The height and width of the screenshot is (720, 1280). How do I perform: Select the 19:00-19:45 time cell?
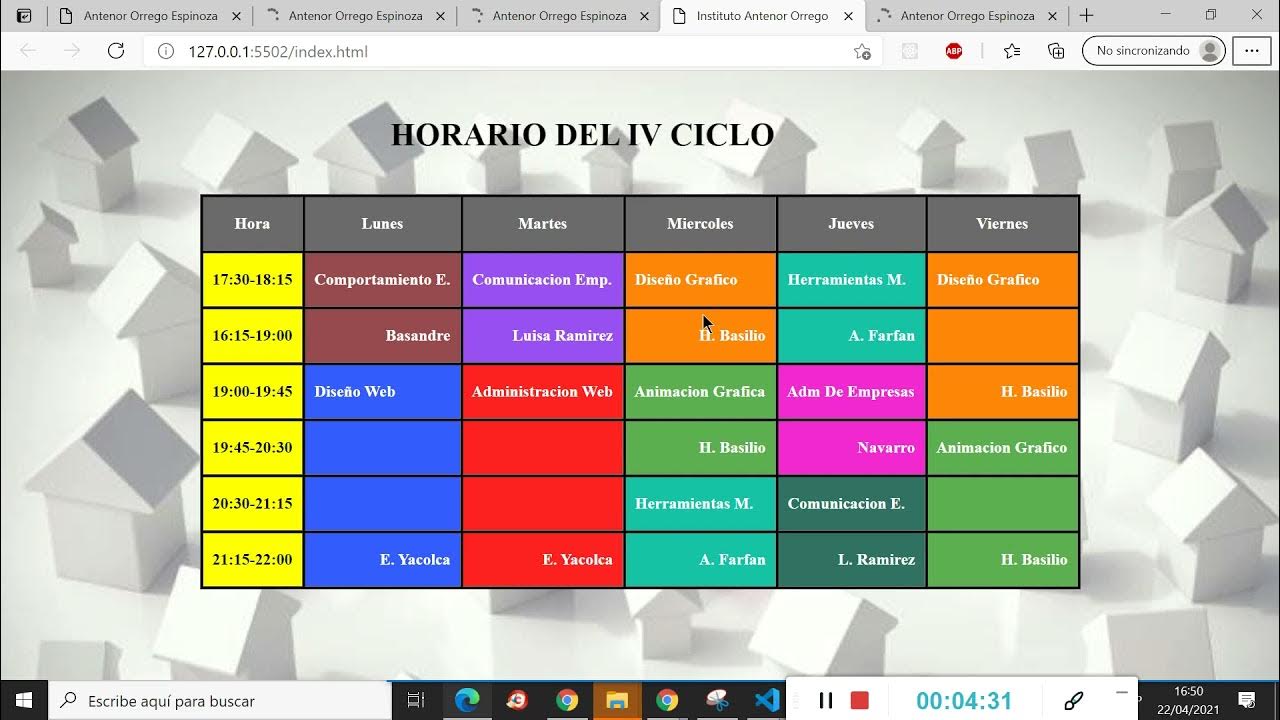[x=252, y=392]
